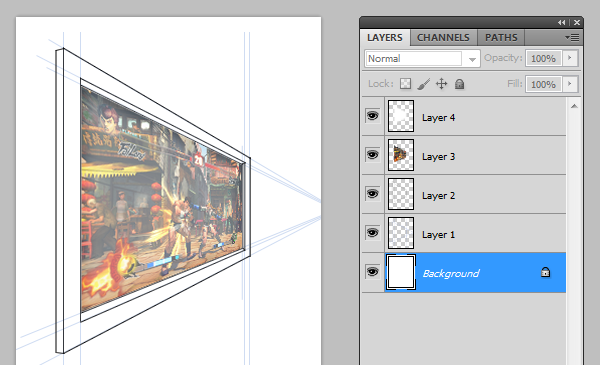The height and width of the screenshot is (365, 600).
Task: Open the Opacity slider arrow
Action: coord(570,58)
